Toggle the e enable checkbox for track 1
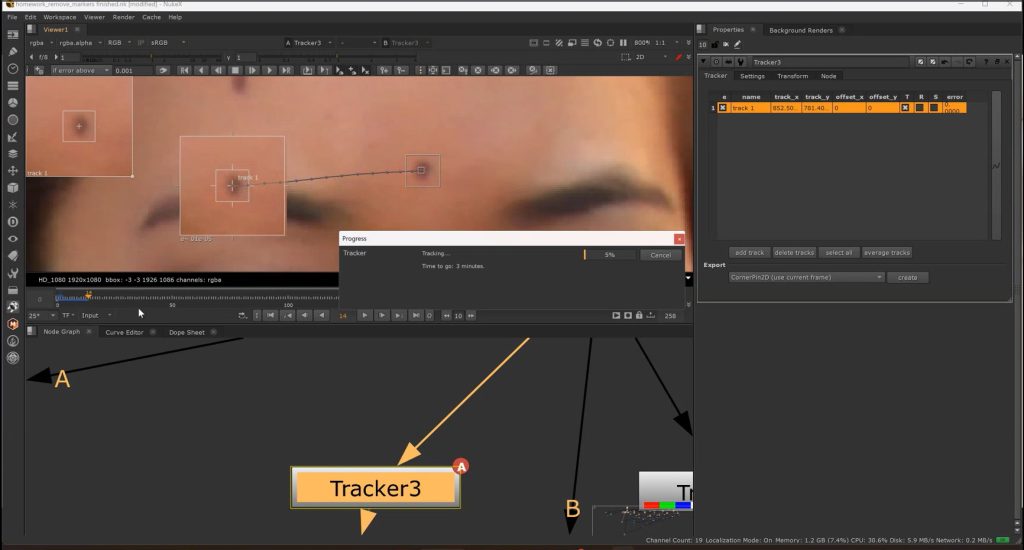 pyautogui.click(x=723, y=108)
